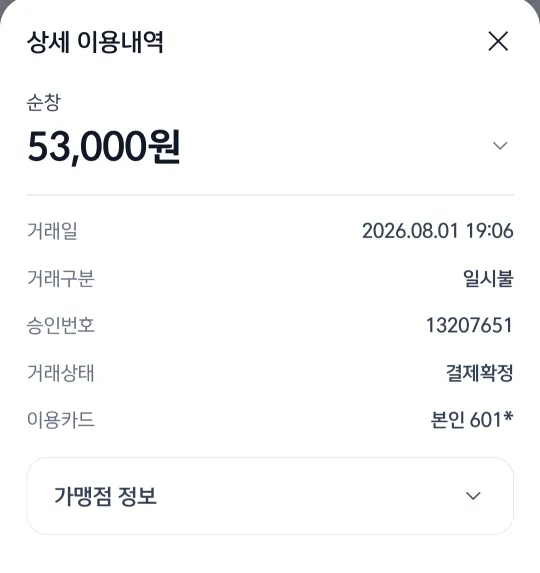Close the 상세 이용내역 dialog
The image size is (540, 573).
click(498, 41)
